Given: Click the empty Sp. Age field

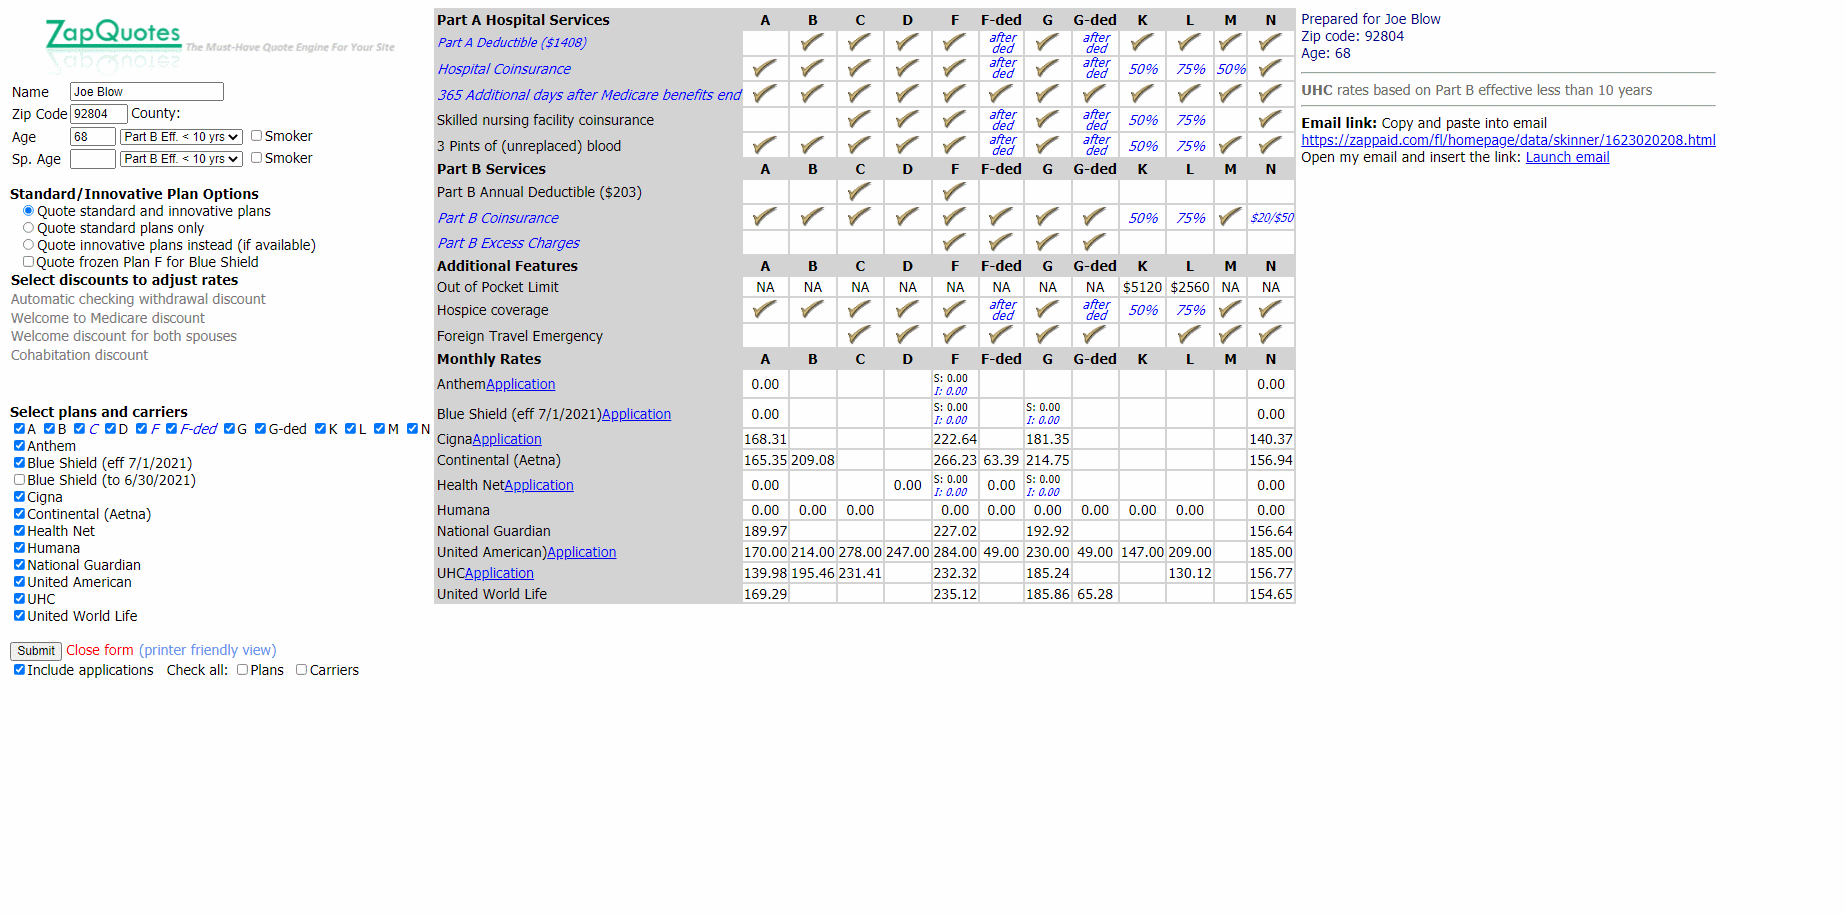Looking at the screenshot, I should tap(93, 159).
